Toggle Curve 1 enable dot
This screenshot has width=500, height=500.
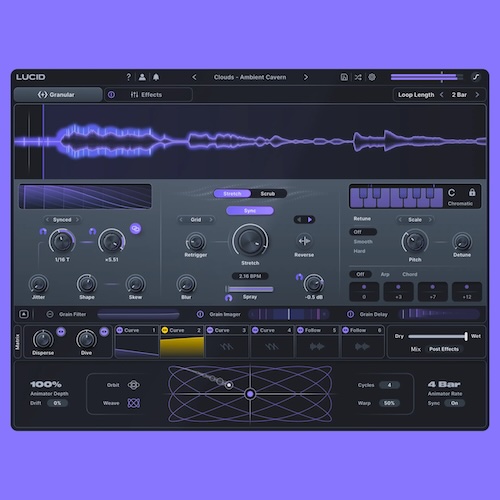[x=120, y=330]
